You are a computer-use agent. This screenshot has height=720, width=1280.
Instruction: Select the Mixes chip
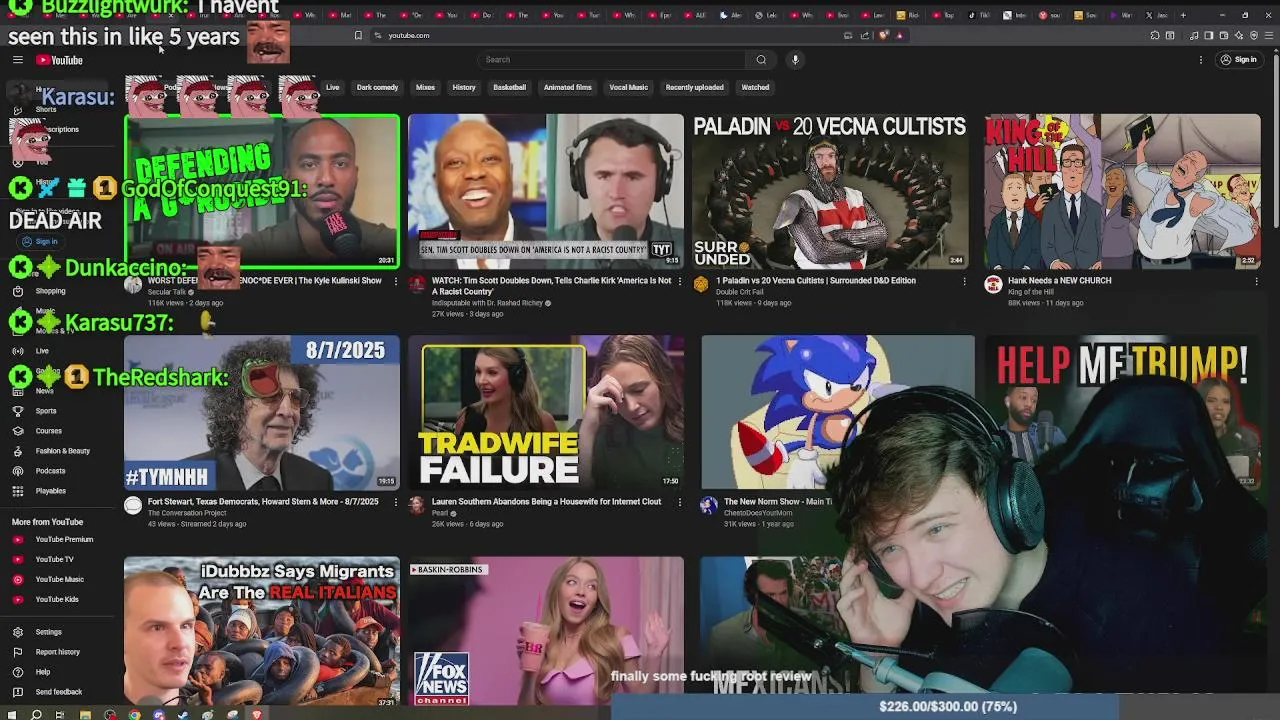[x=425, y=87]
